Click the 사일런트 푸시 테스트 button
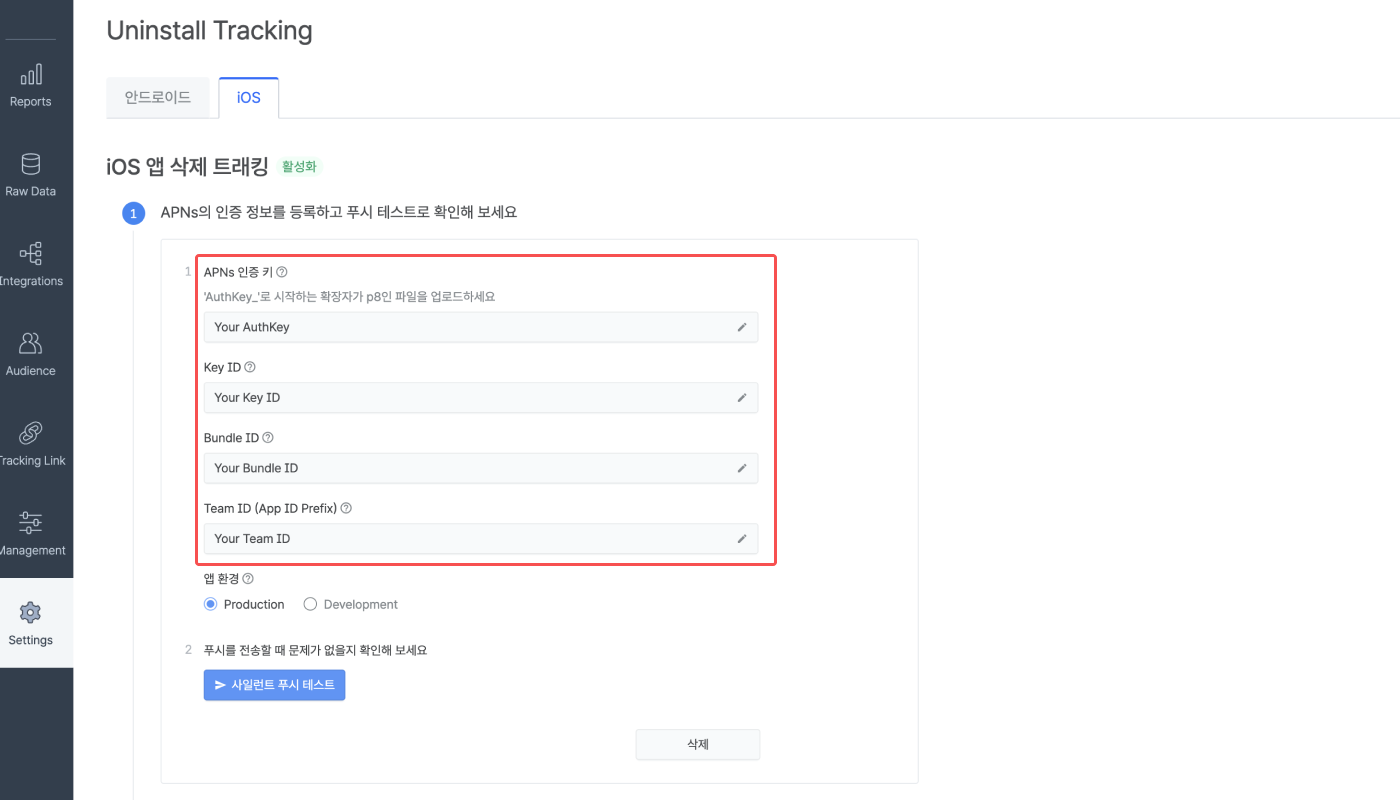1400x800 pixels. tap(274, 685)
